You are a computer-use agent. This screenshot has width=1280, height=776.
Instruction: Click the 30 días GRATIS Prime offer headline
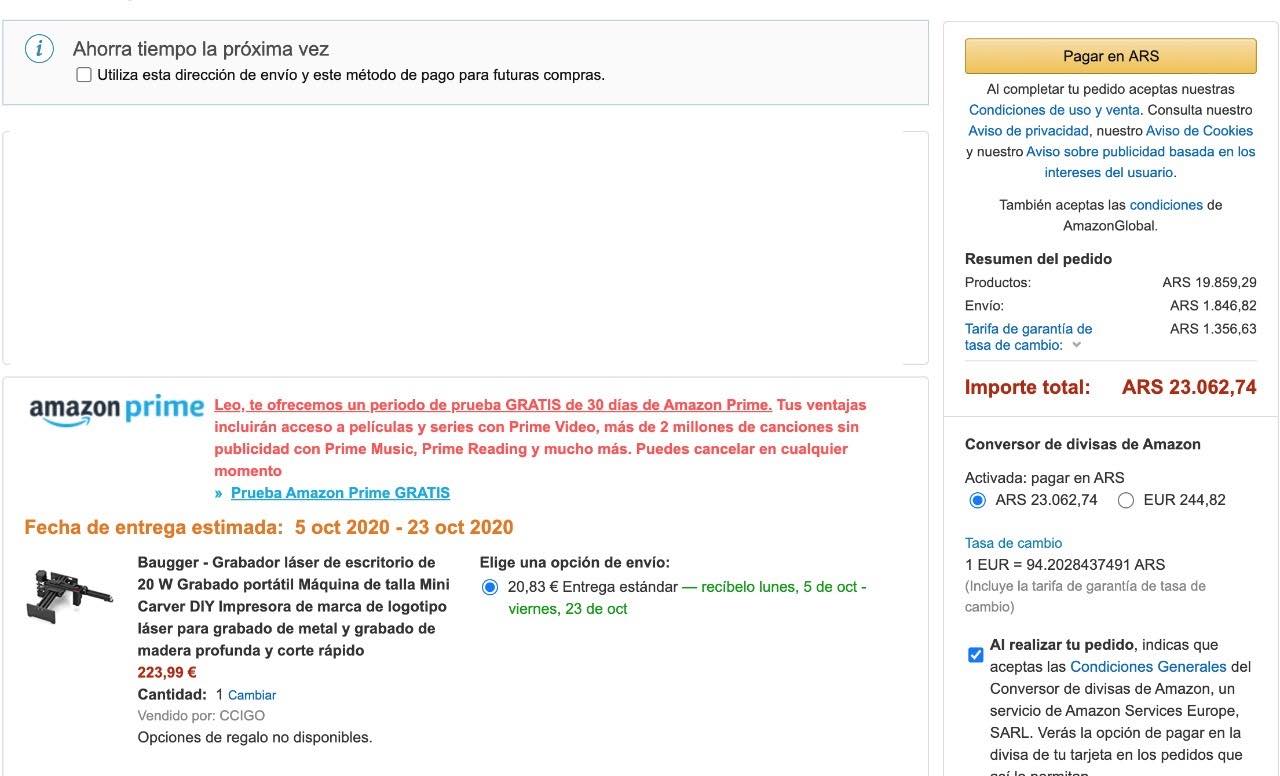[x=493, y=405]
